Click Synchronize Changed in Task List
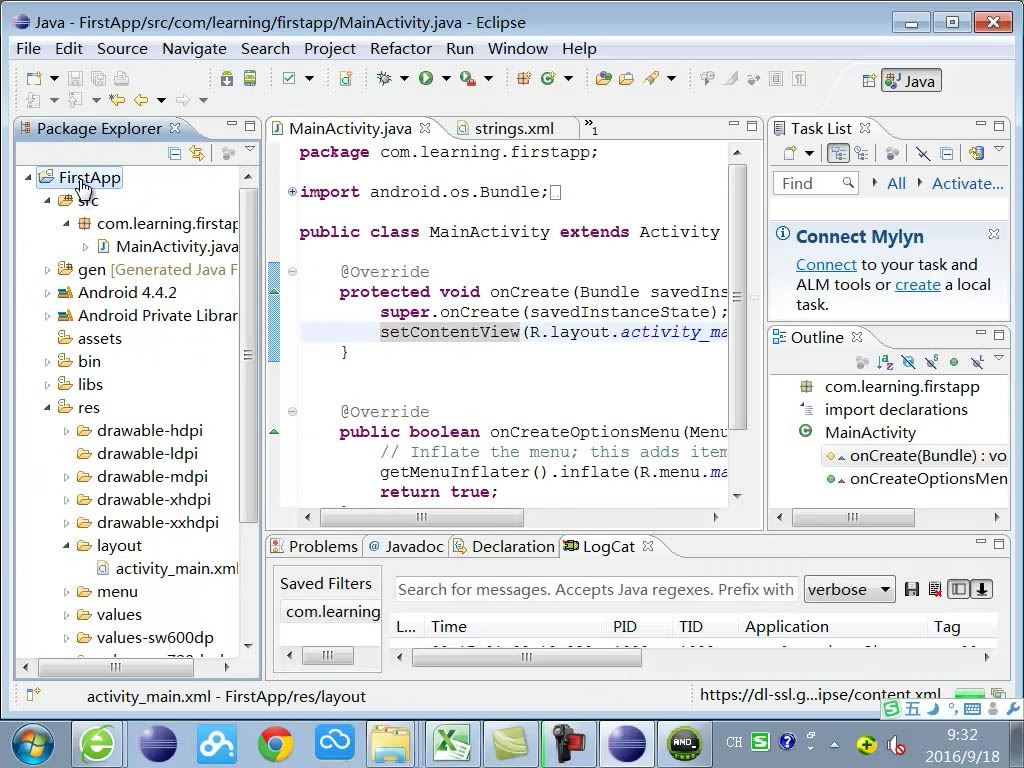The width and height of the screenshot is (1024, 768). [x=976, y=153]
